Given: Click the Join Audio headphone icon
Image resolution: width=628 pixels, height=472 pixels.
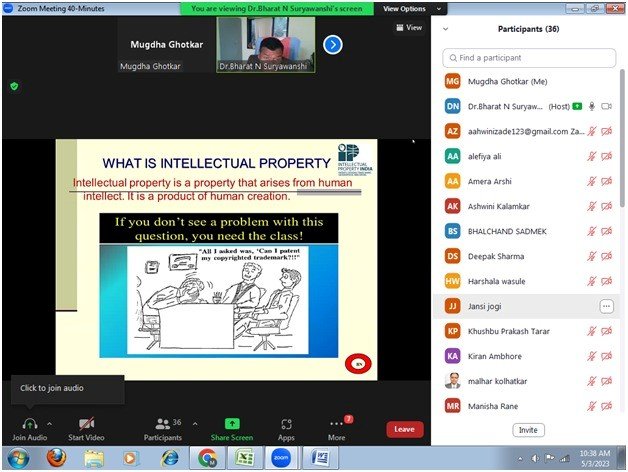Looking at the screenshot, I should [29, 424].
